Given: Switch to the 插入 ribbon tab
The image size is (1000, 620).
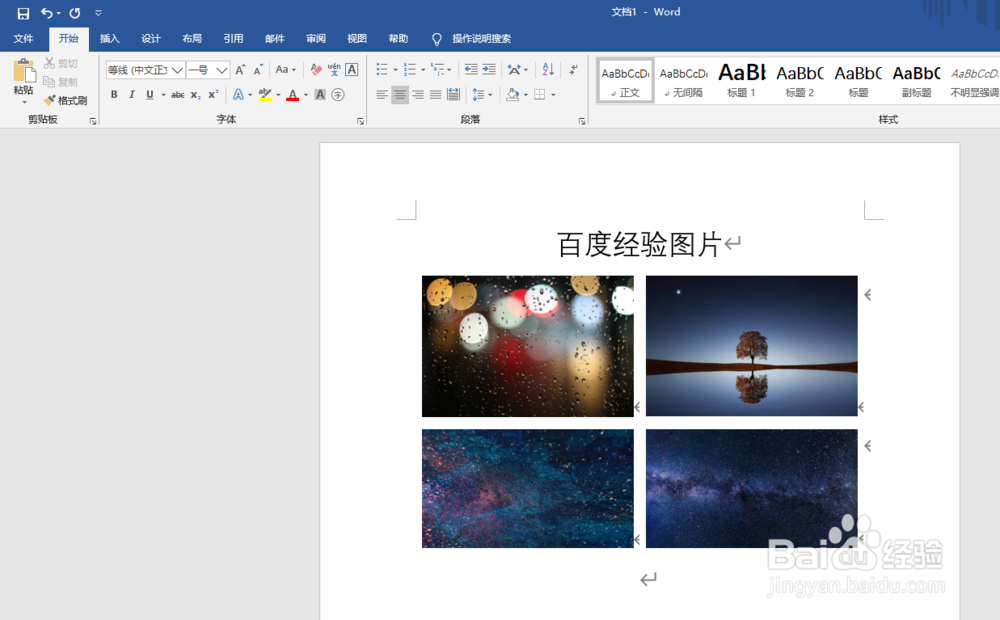Looking at the screenshot, I should pos(109,38).
